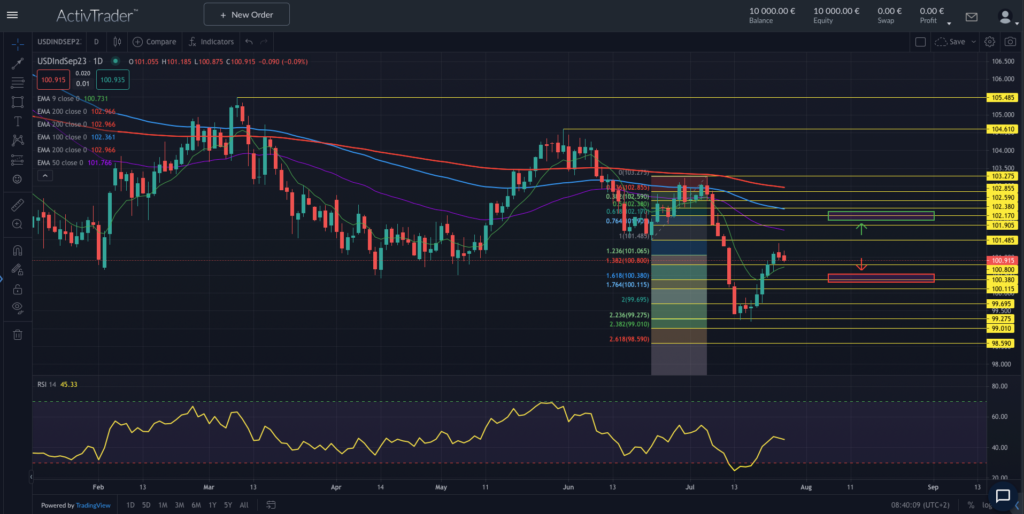Toggle hide all drawings eye icon
1024x514 pixels.
pyautogui.click(x=18, y=308)
